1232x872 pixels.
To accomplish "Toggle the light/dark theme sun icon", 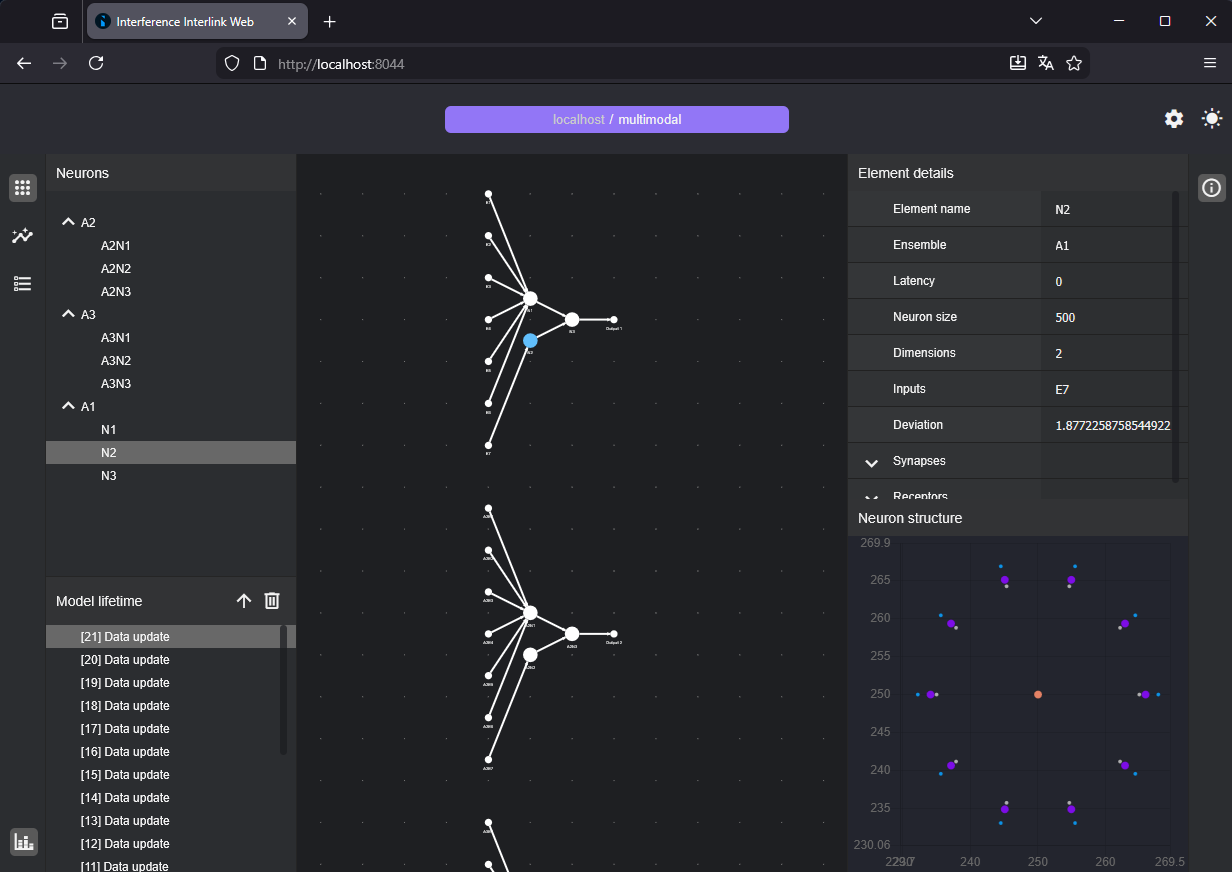I will click(1212, 119).
